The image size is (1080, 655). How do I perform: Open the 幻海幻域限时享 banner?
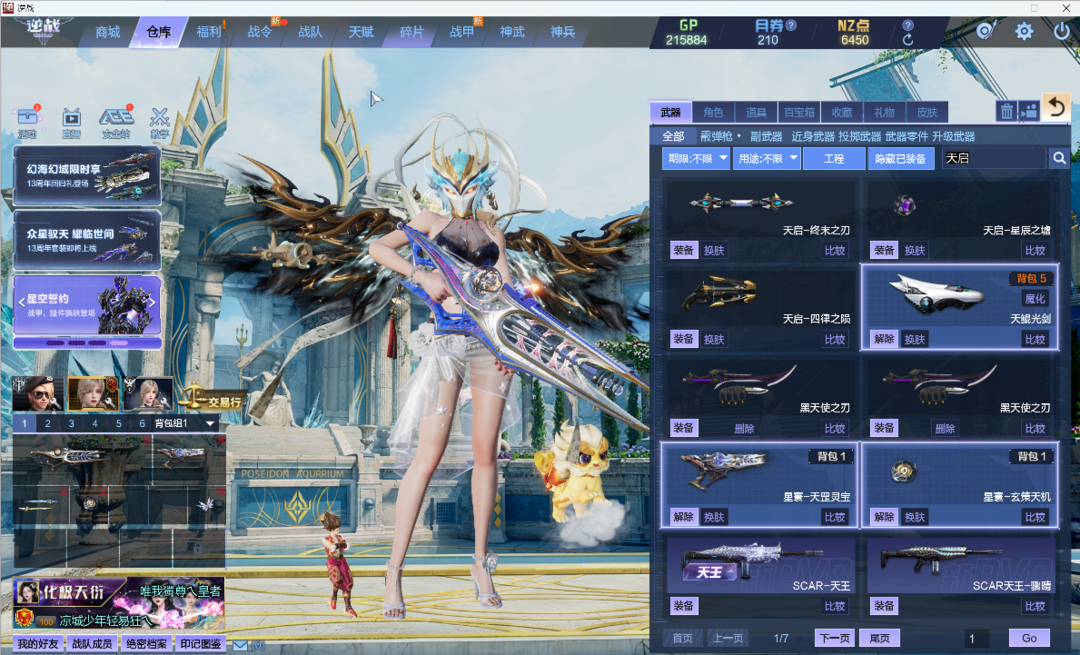87,176
